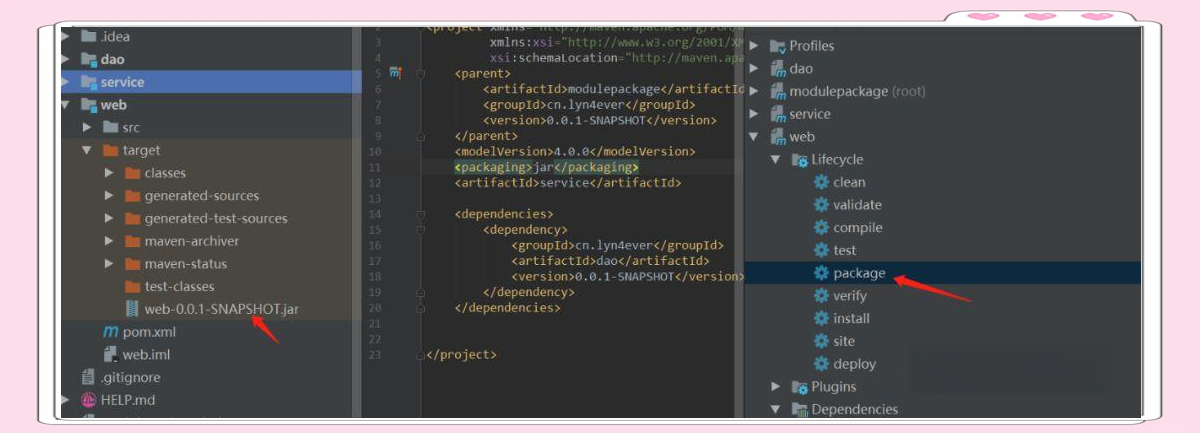Click the deploy lifecycle gear icon
The height and width of the screenshot is (433, 1200).
tap(821, 364)
